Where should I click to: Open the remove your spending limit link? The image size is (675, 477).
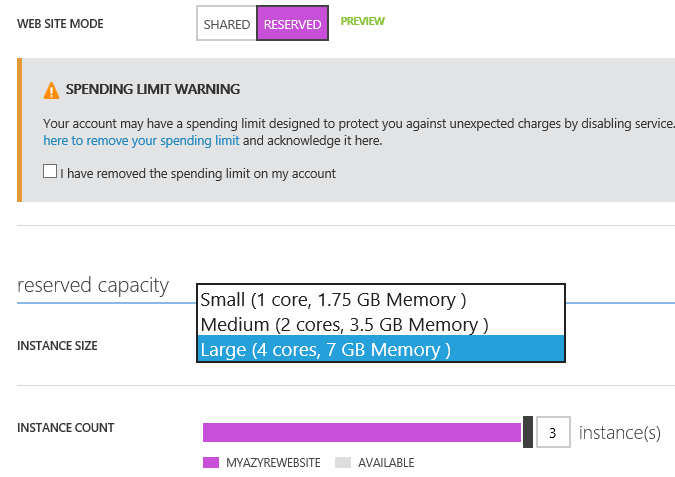tap(141, 141)
